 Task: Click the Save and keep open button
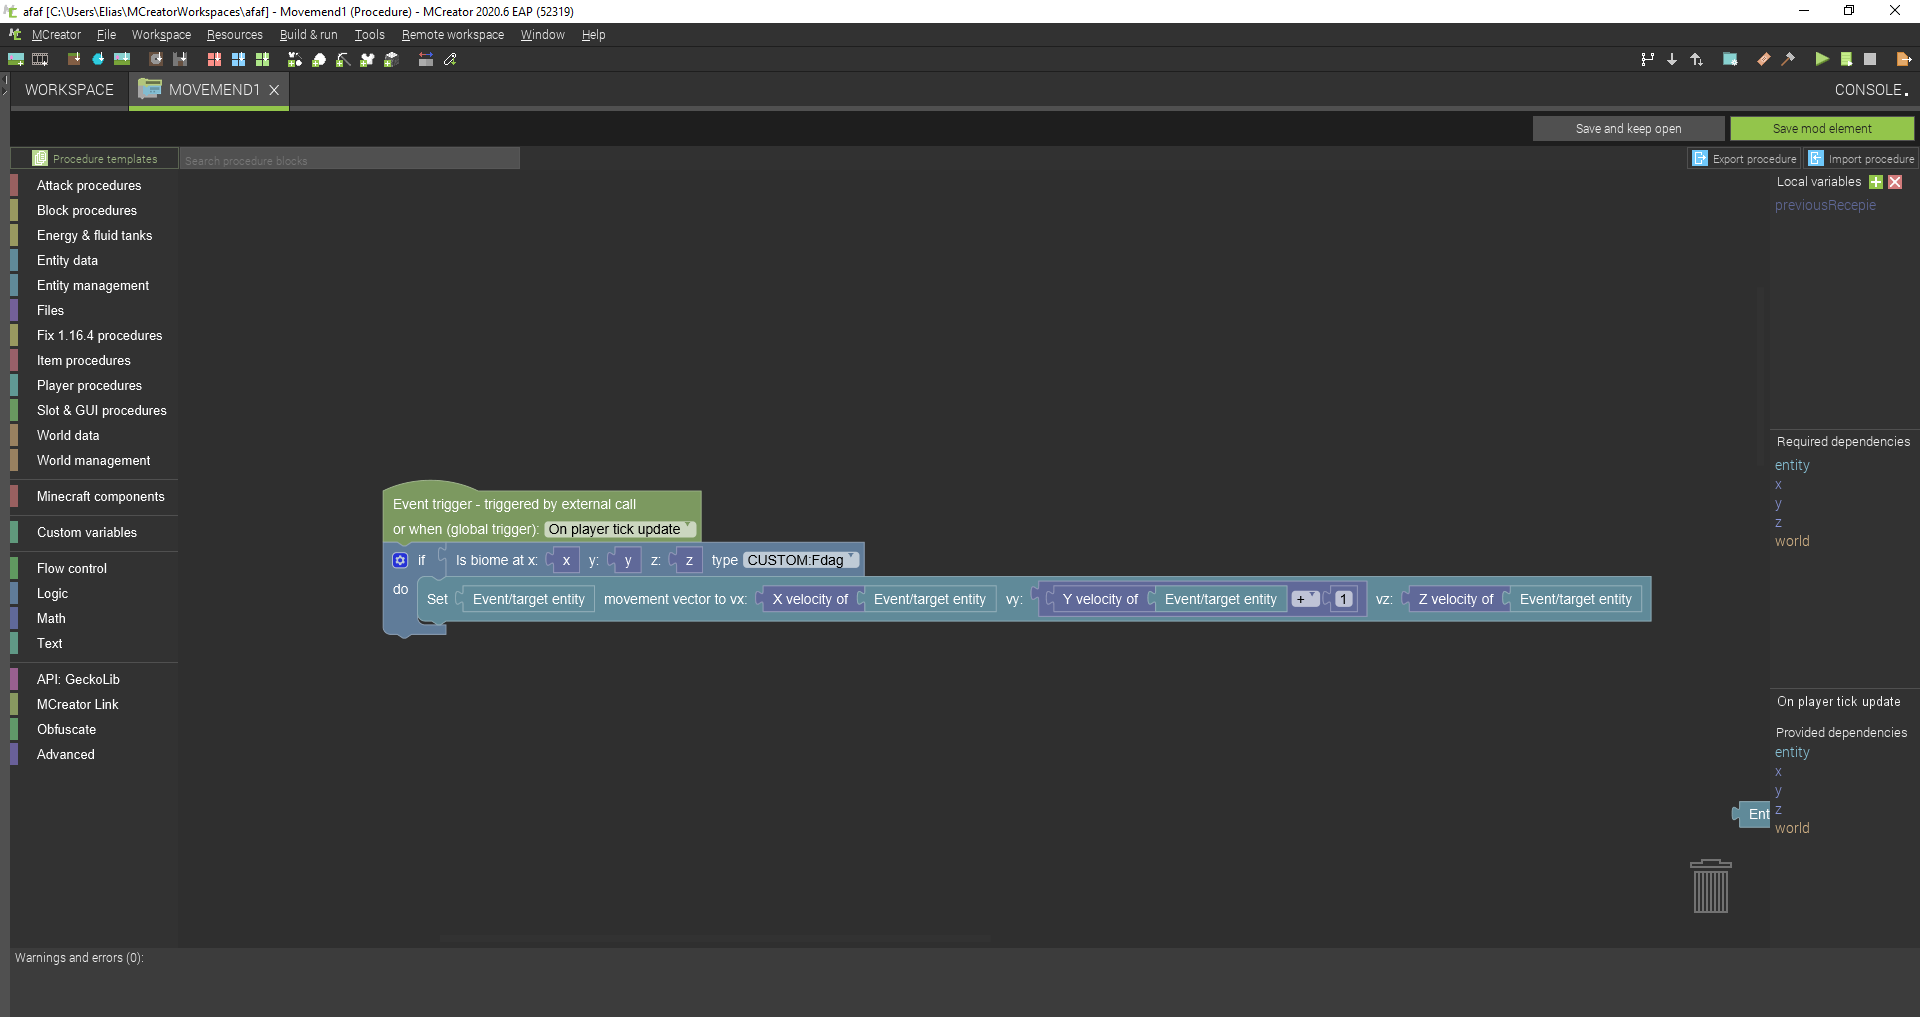[x=1628, y=128]
